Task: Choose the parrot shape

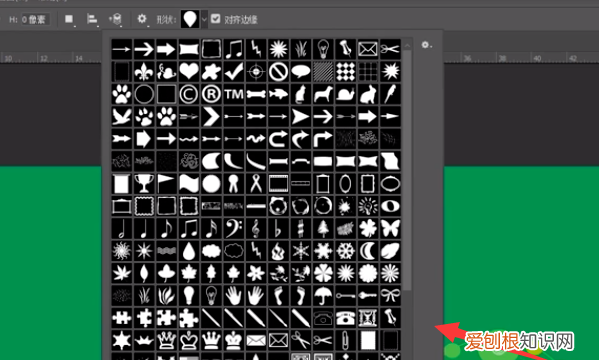Action: (x=390, y=94)
